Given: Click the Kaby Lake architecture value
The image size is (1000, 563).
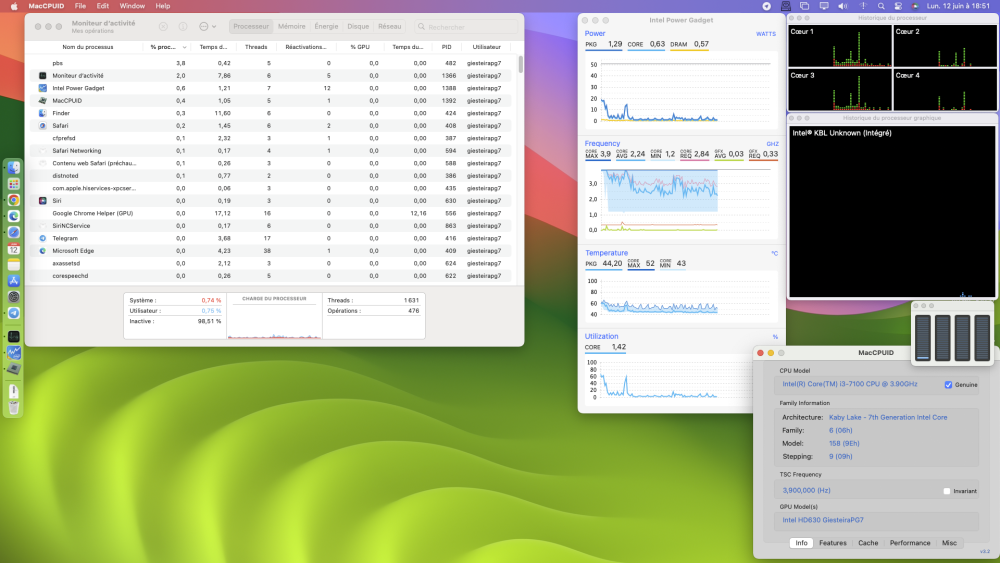Looking at the screenshot, I should [888, 418].
